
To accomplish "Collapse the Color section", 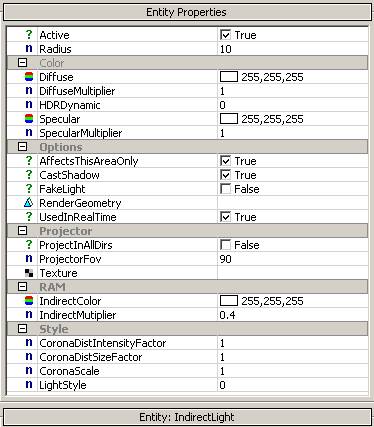I will click(x=22, y=63).
